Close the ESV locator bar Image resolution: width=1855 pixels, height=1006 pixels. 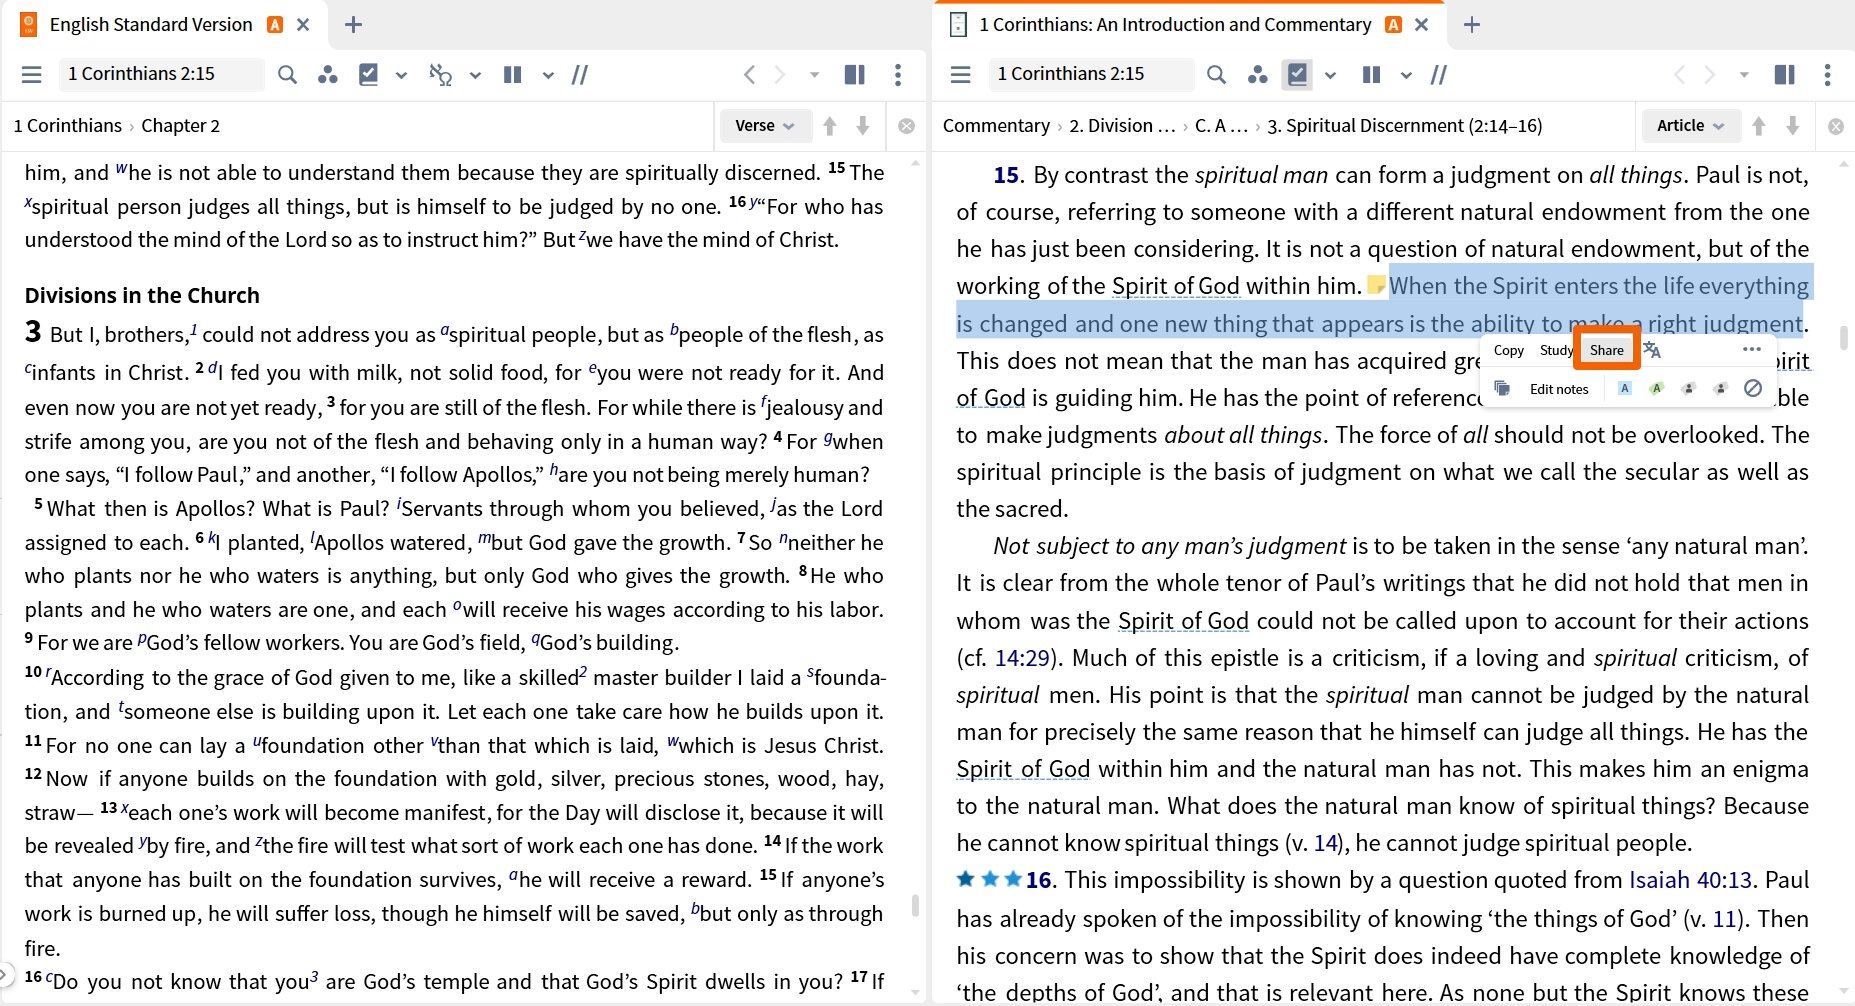click(906, 126)
